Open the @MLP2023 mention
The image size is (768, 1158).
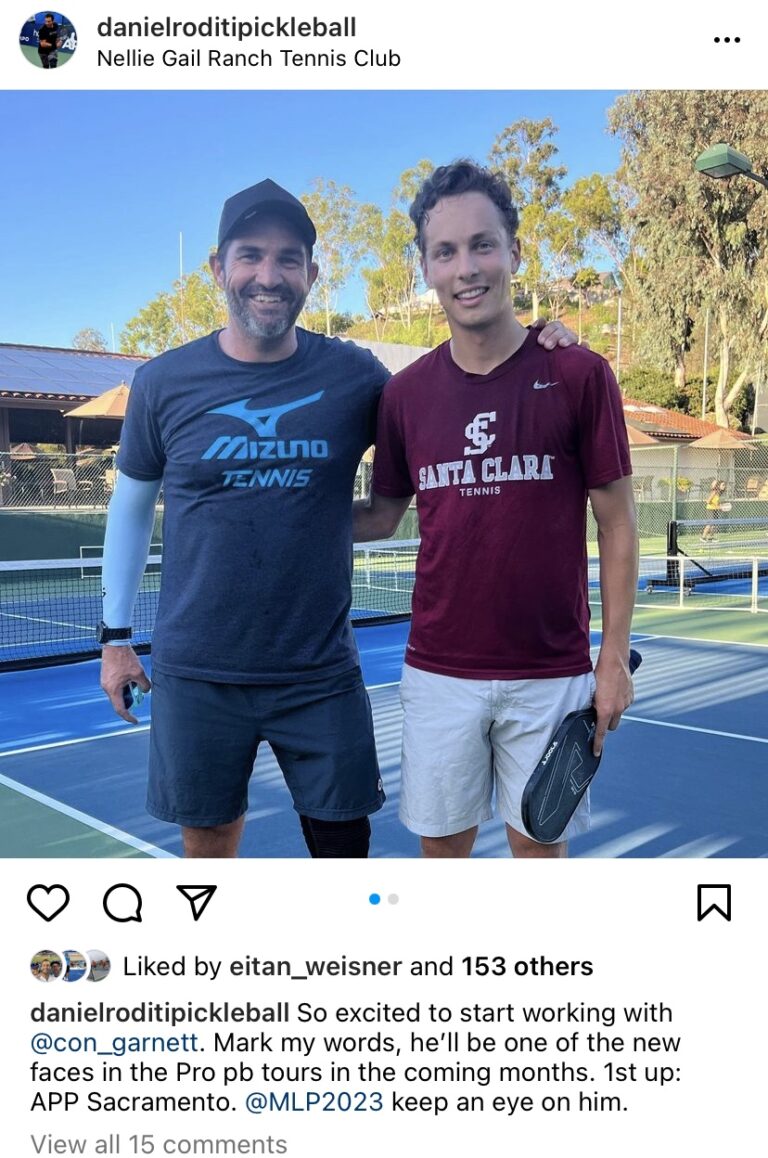click(x=315, y=1103)
